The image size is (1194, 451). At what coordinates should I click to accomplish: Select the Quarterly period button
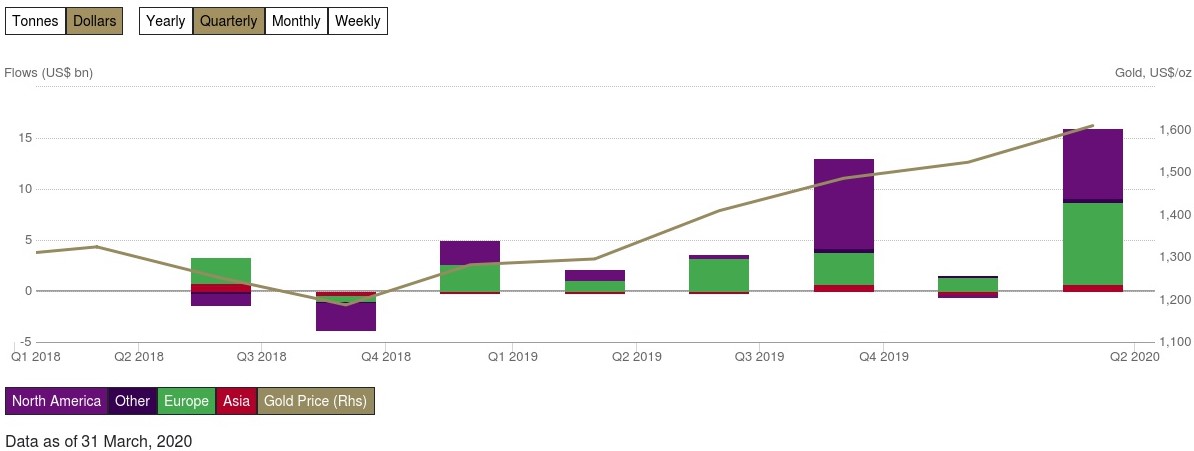(228, 21)
